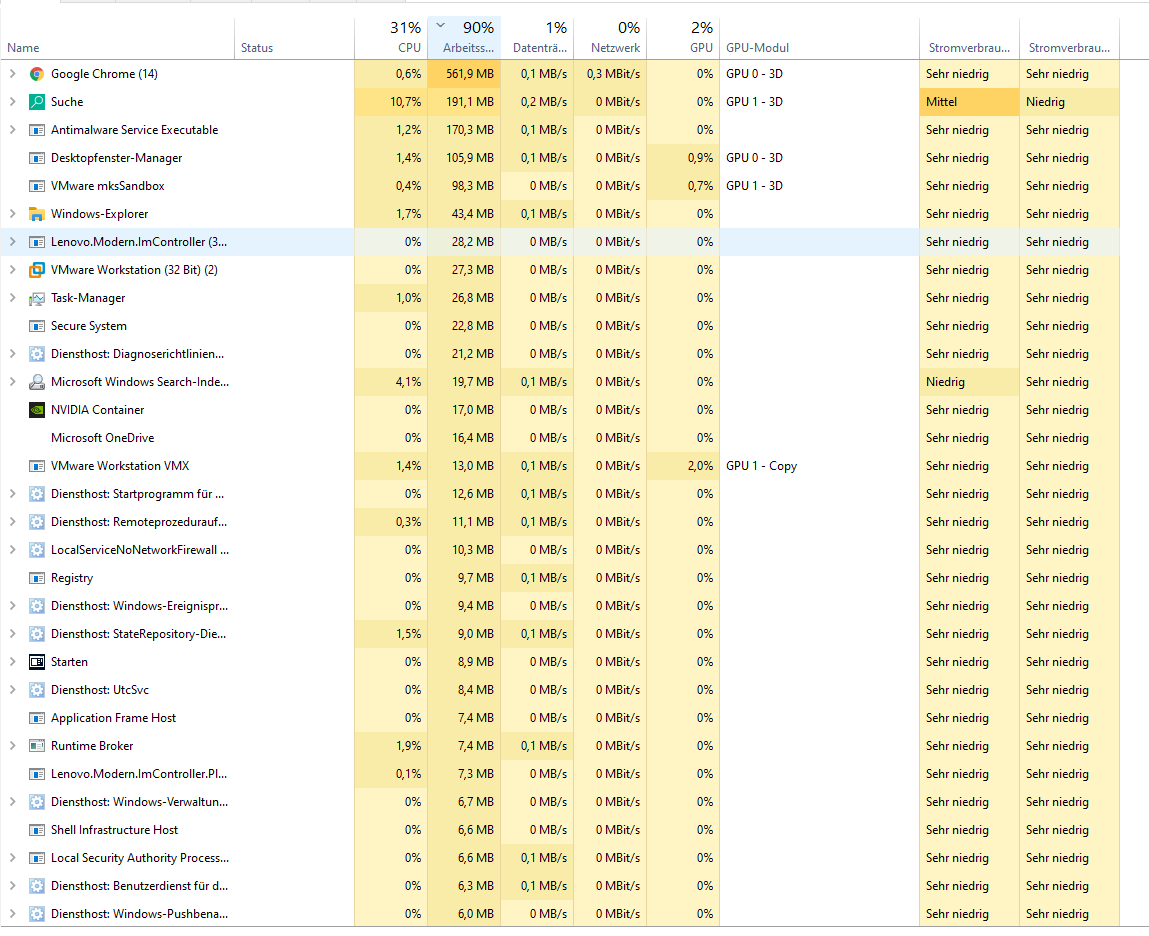
Task: Select the Lenovo.Modern.ImController.Pl... row
Action: pos(560,774)
